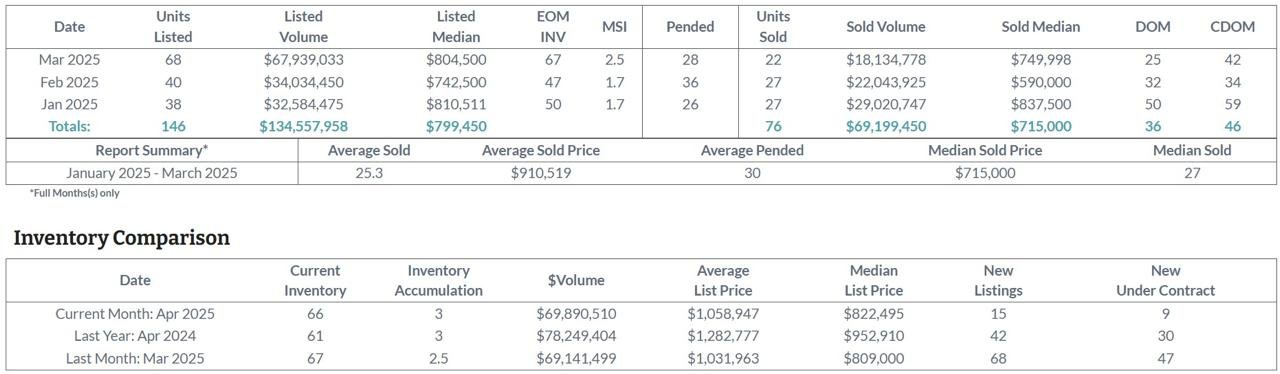The image size is (1280, 374).
Task: Click the Last Month: Mar 2025 row
Action: pos(641,358)
